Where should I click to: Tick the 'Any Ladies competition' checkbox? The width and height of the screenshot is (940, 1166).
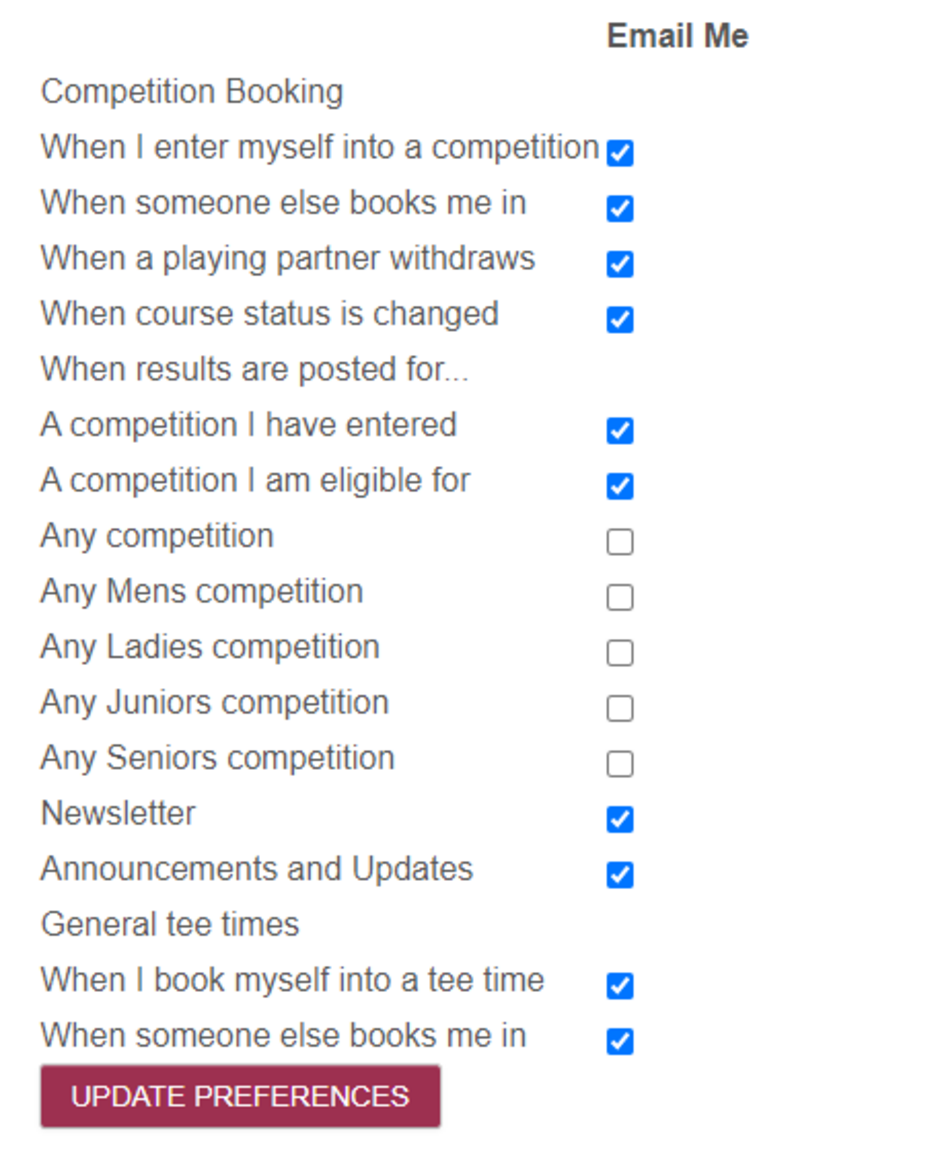[x=620, y=653]
